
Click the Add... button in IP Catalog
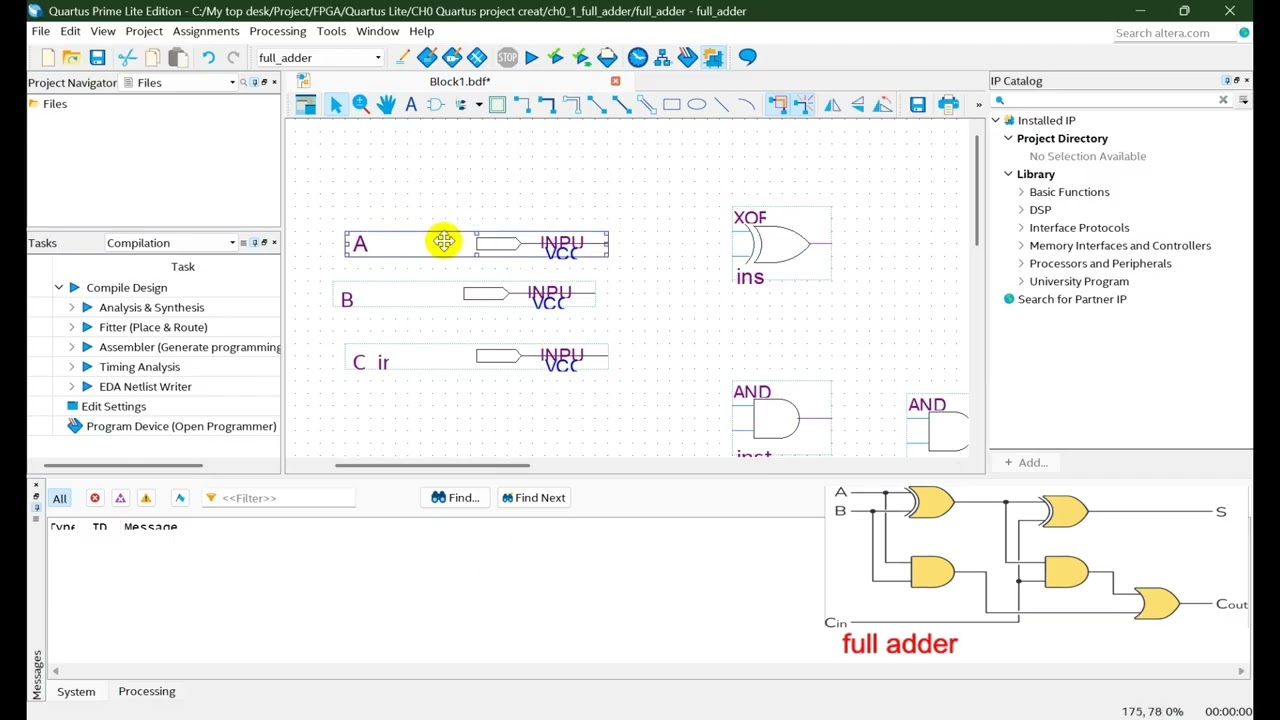point(1026,463)
